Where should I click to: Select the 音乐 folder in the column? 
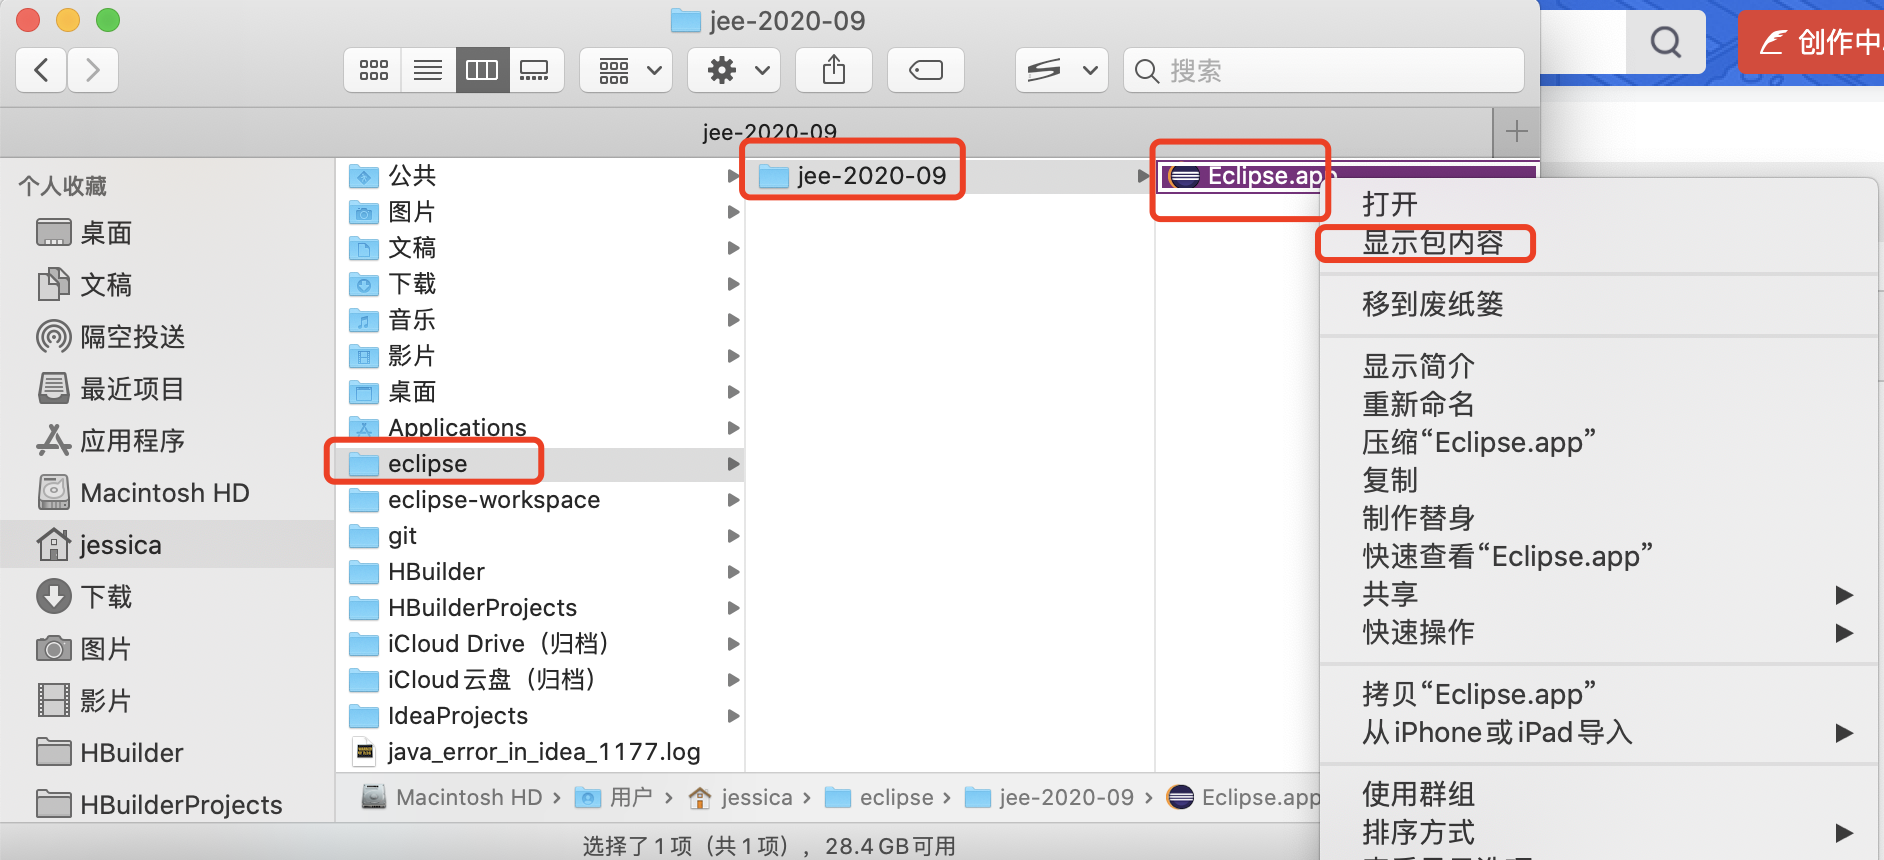pyautogui.click(x=540, y=320)
